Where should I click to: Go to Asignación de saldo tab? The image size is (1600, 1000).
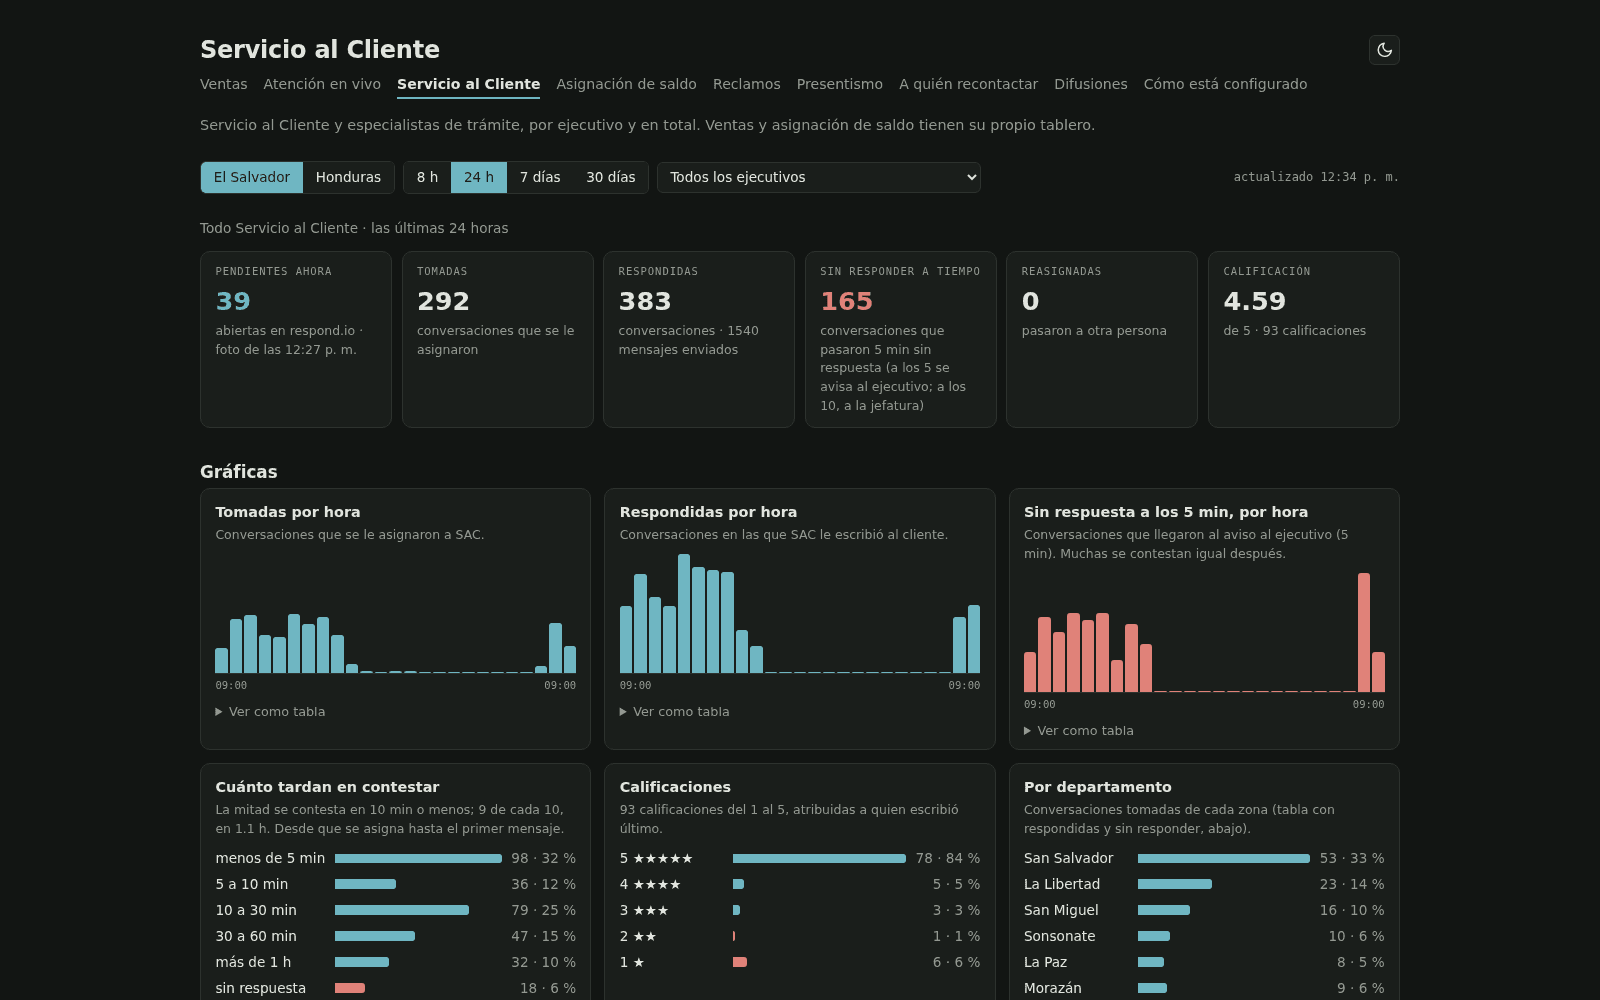coord(626,84)
